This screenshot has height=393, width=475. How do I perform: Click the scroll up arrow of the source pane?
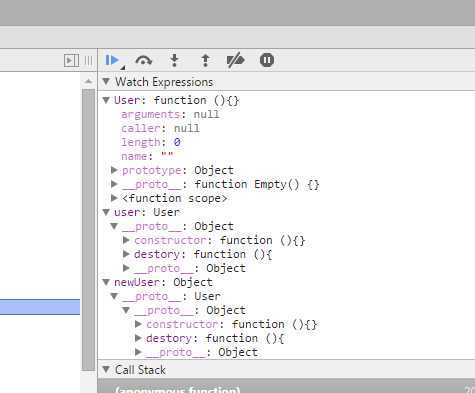point(88,81)
